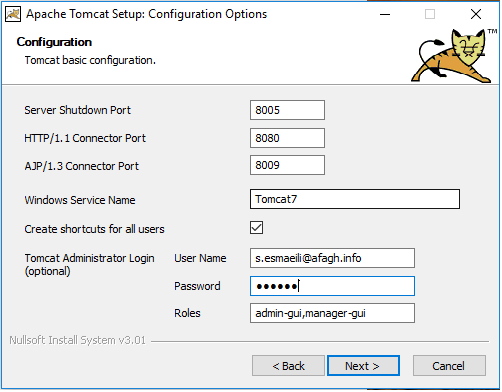Click the disabled maximize button
Screen dimensions: 502x392
click(430, 14)
